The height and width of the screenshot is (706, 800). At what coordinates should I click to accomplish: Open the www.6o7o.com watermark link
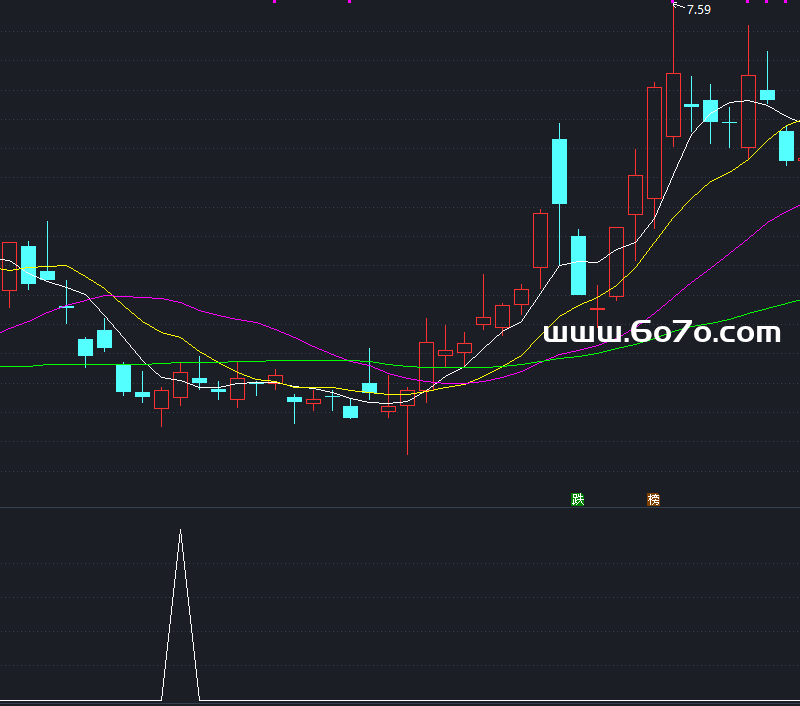[661, 333]
